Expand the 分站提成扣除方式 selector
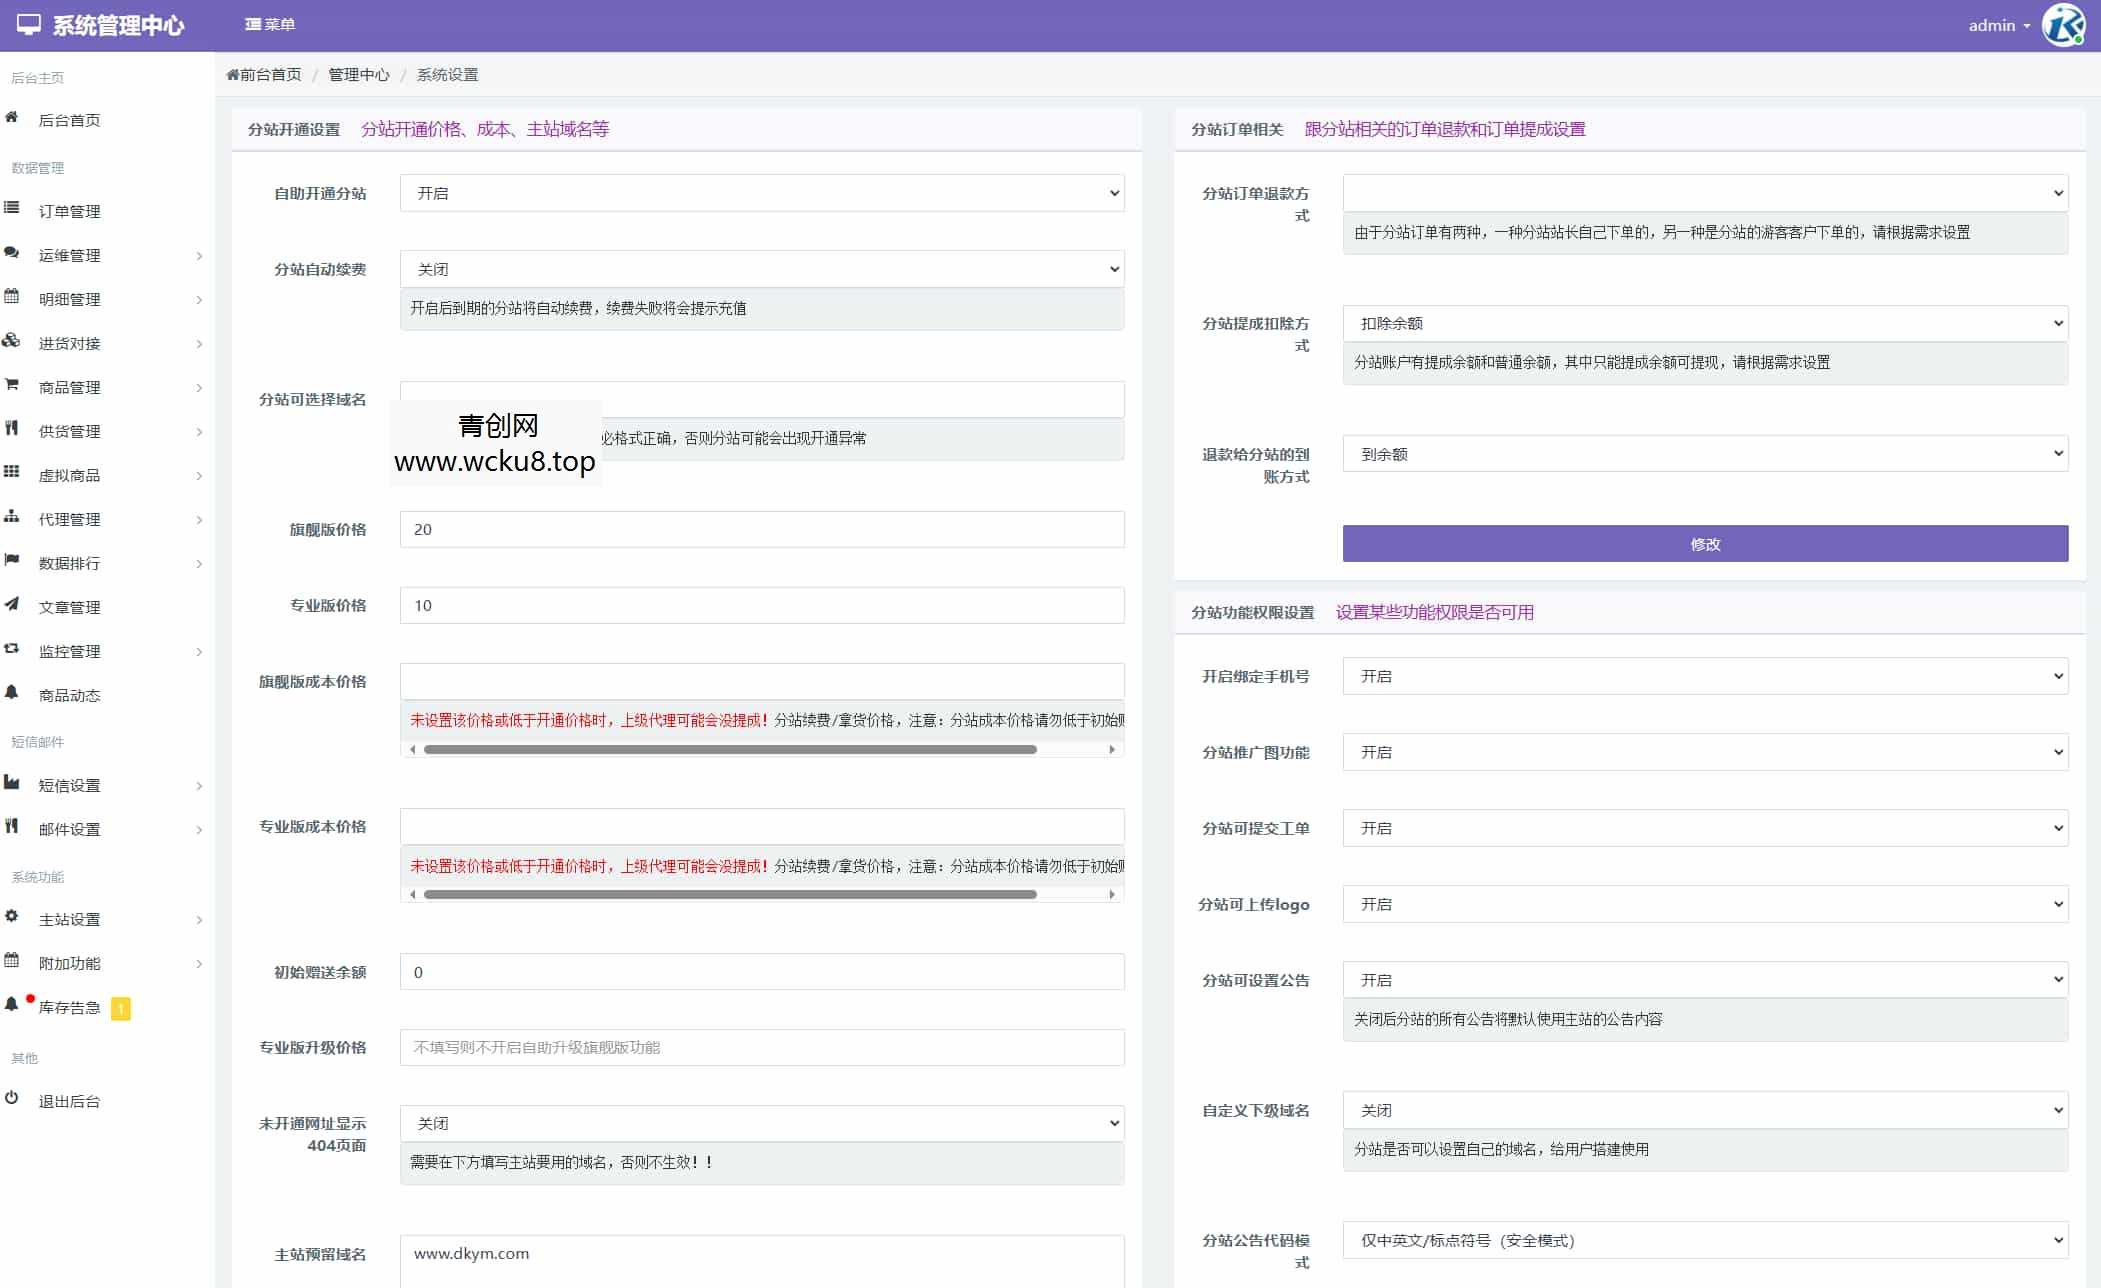Screen dimensions: 2101x1288 click(1705, 323)
